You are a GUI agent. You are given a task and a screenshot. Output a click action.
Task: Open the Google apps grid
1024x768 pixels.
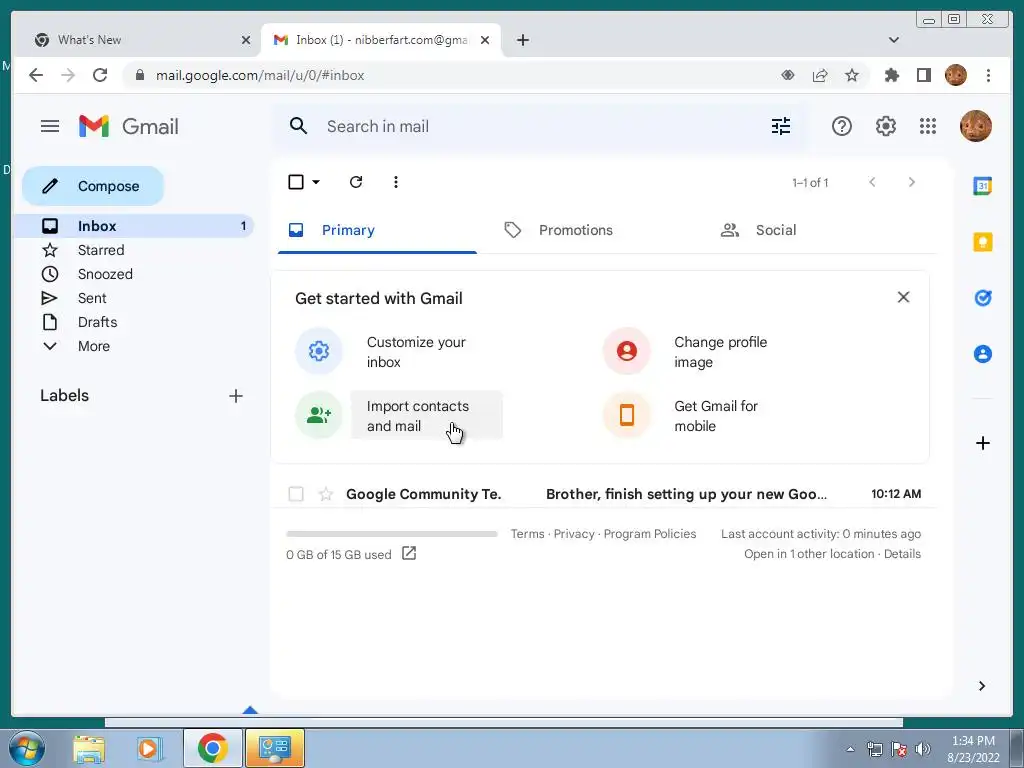tap(928, 126)
